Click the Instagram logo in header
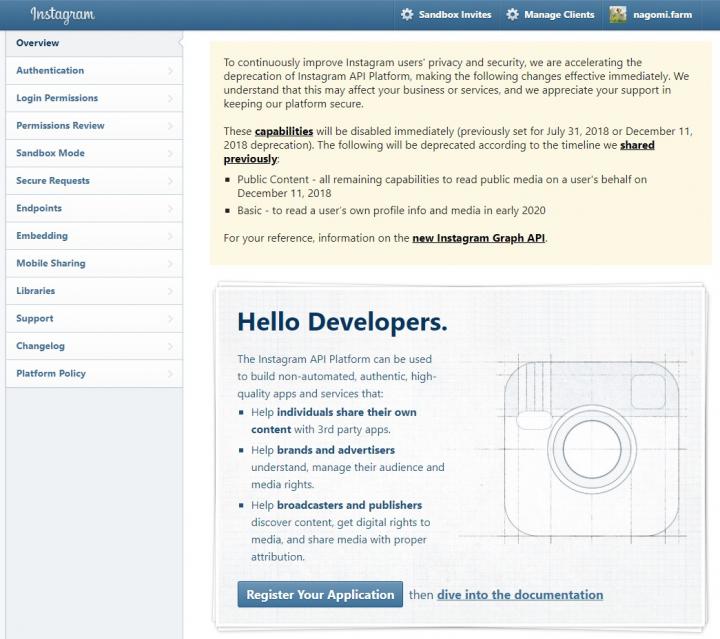The height and width of the screenshot is (639, 720). click(x=62, y=15)
